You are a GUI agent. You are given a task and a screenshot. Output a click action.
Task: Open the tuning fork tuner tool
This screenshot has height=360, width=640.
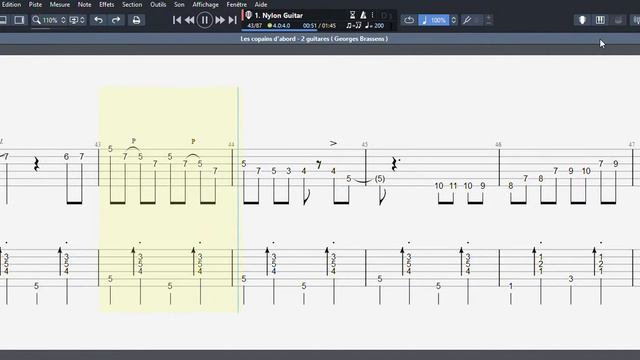coord(467,20)
